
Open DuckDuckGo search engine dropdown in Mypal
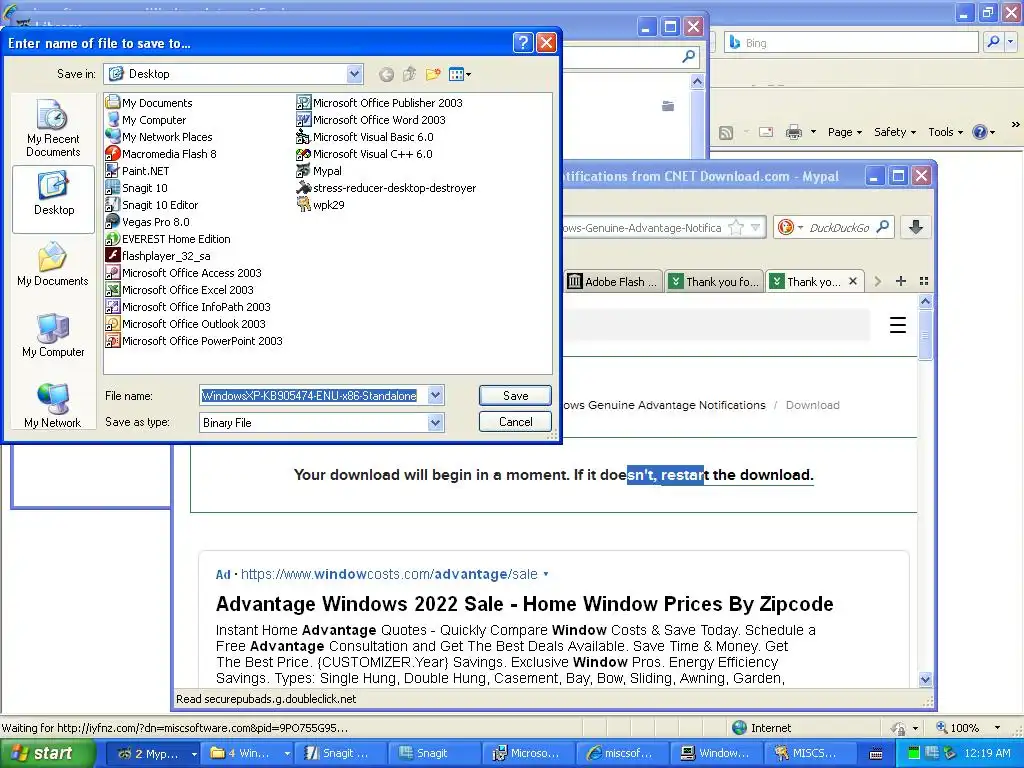(790, 227)
